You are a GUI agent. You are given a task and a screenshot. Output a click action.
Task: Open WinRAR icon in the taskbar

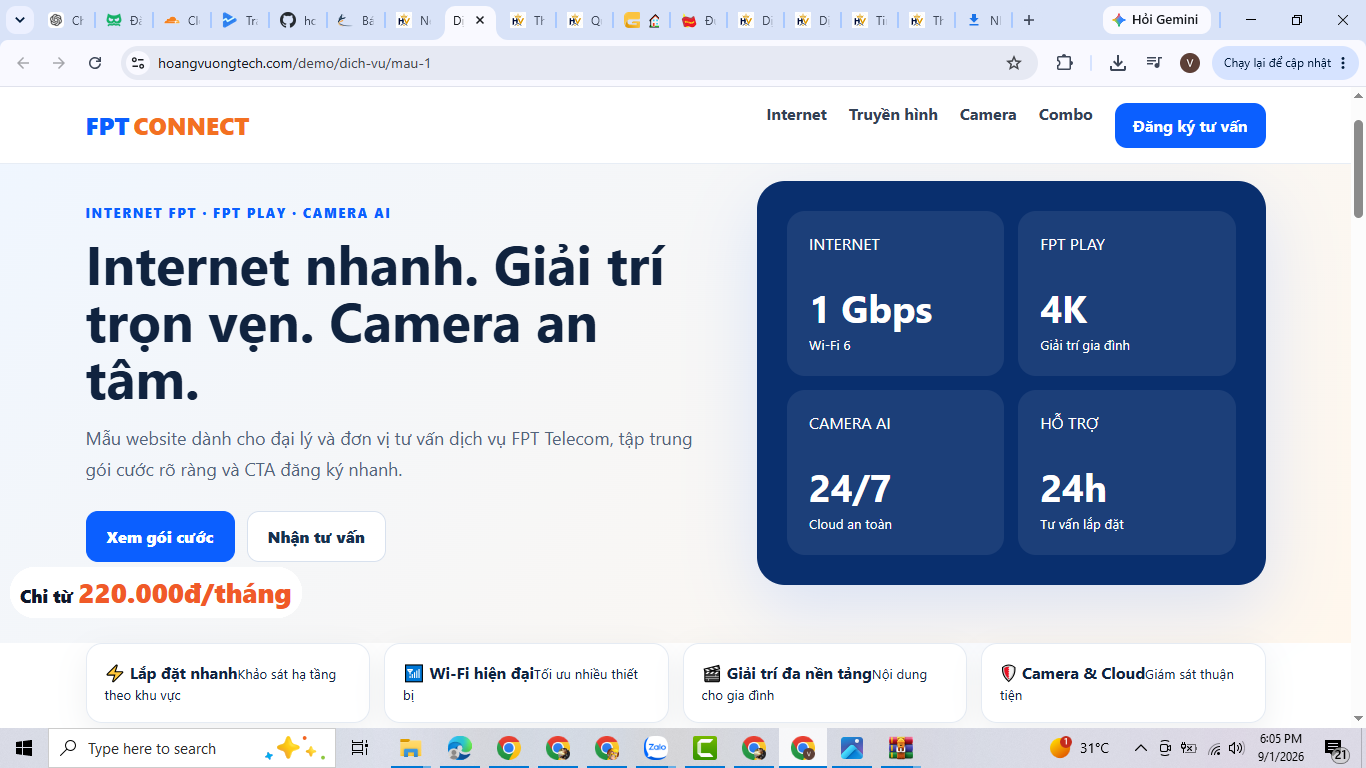pyautogui.click(x=901, y=748)
